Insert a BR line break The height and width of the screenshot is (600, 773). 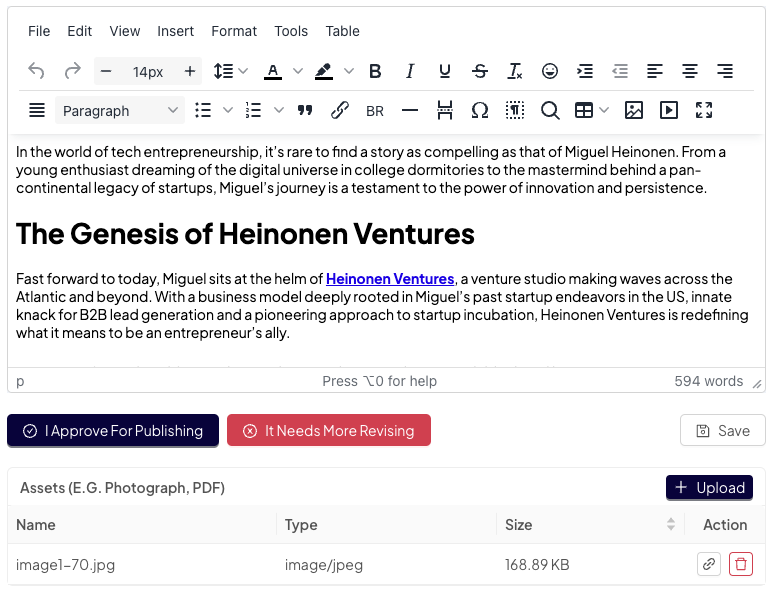[x=375, y=111]
